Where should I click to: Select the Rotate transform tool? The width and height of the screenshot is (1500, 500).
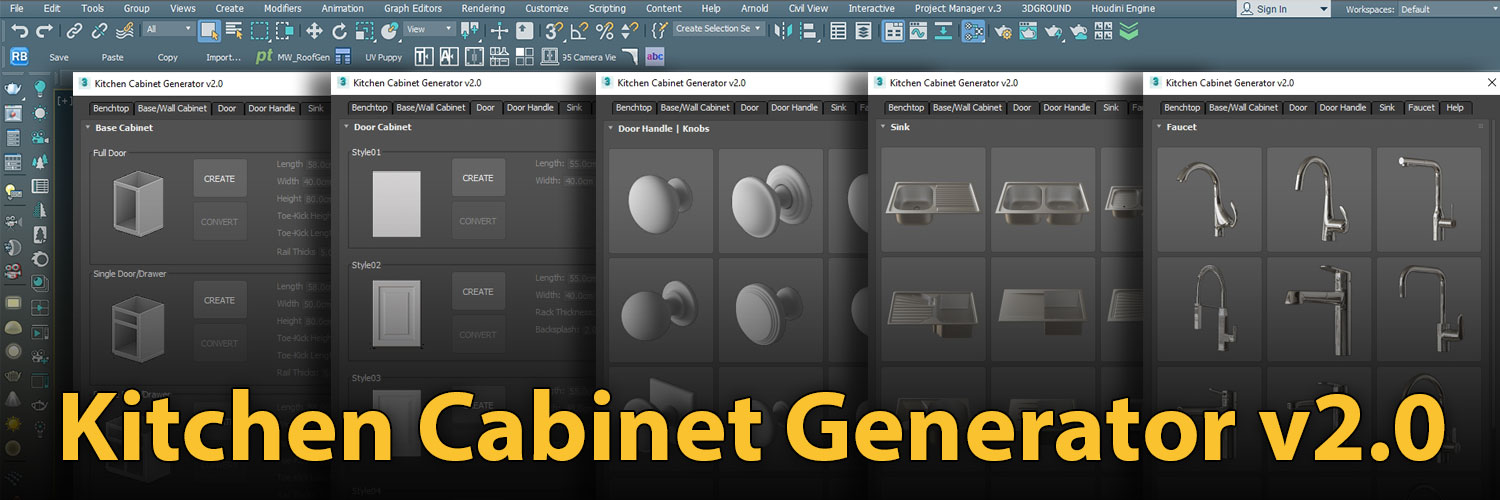pos(340,31)
